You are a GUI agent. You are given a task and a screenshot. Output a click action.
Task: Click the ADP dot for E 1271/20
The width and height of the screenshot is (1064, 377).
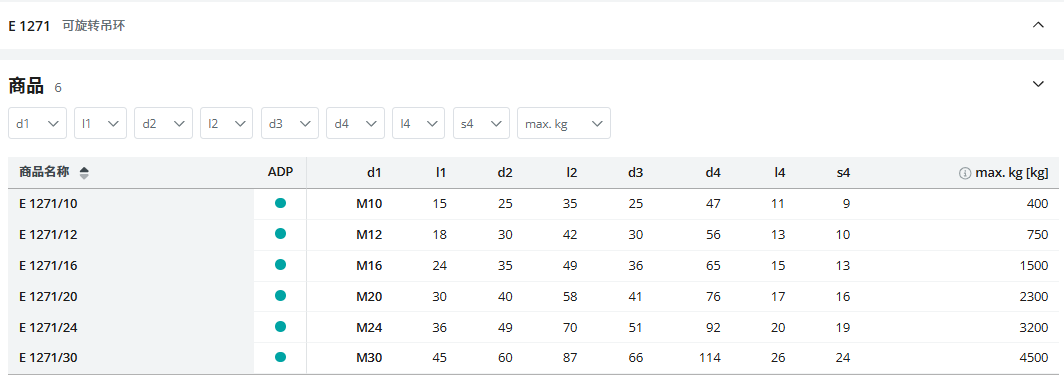[x=280, y=296]
